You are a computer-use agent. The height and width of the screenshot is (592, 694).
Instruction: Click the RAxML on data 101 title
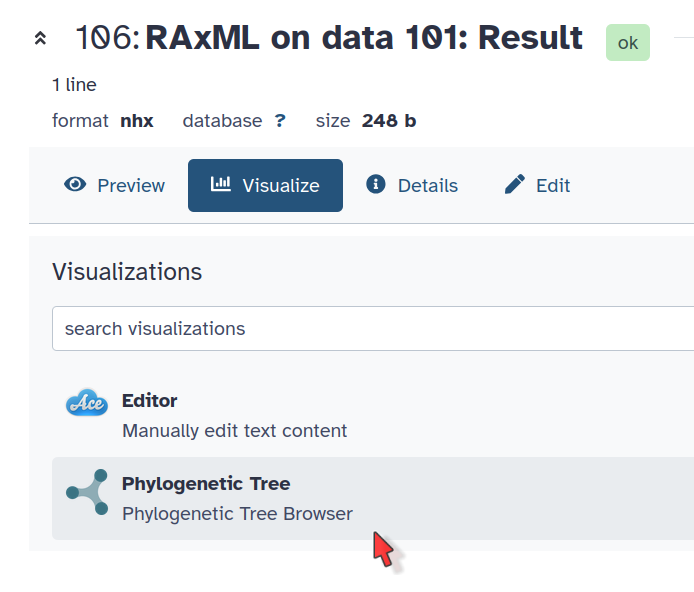[x=364, y=39]
